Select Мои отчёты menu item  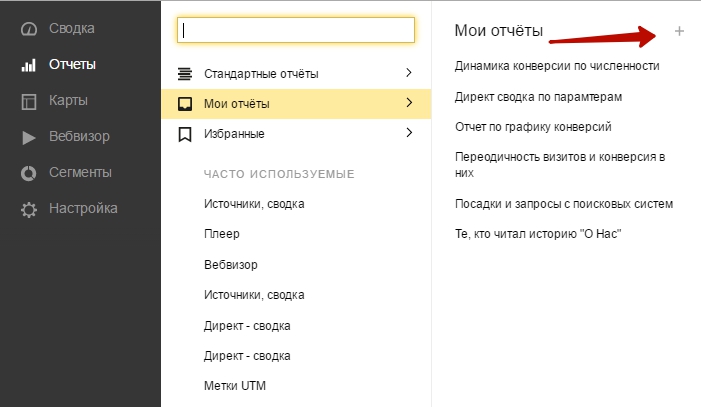coord(296,104)
